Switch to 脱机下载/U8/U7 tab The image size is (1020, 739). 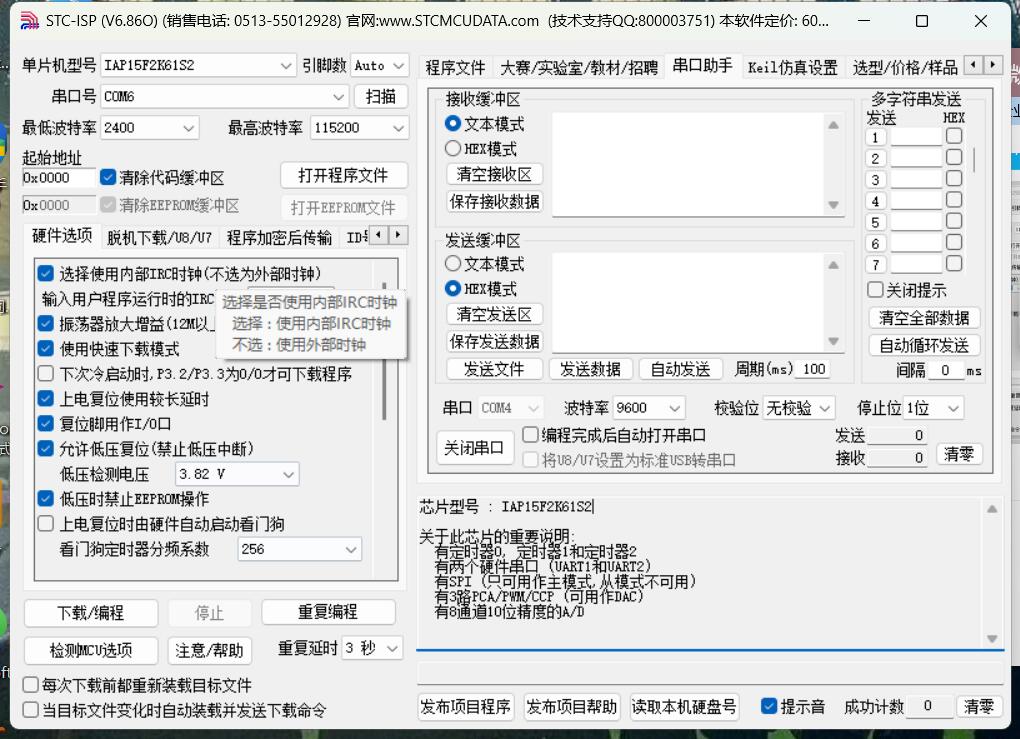click(x=159, y=237)
